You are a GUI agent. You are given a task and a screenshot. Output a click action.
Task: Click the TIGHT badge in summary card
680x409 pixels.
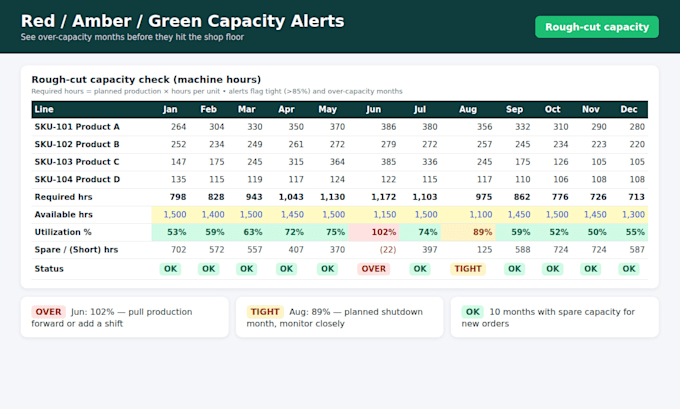point(265,312)
